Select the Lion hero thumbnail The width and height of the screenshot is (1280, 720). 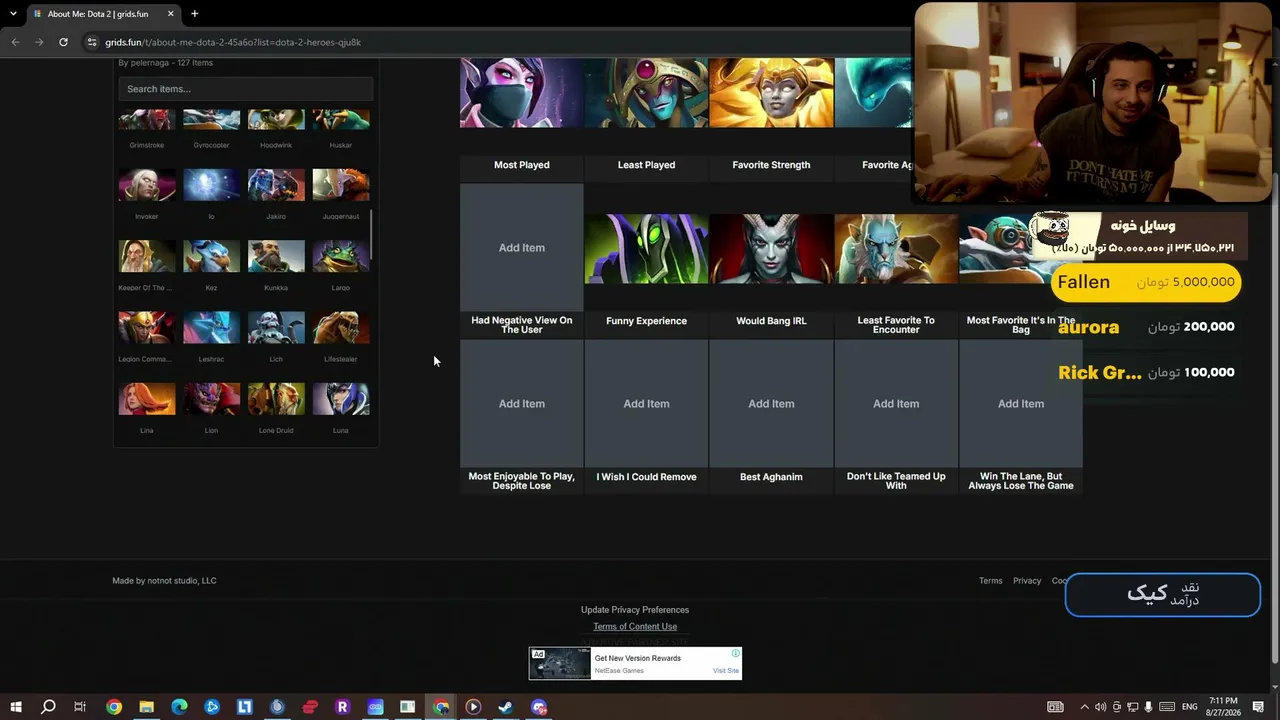click(211, 399)
